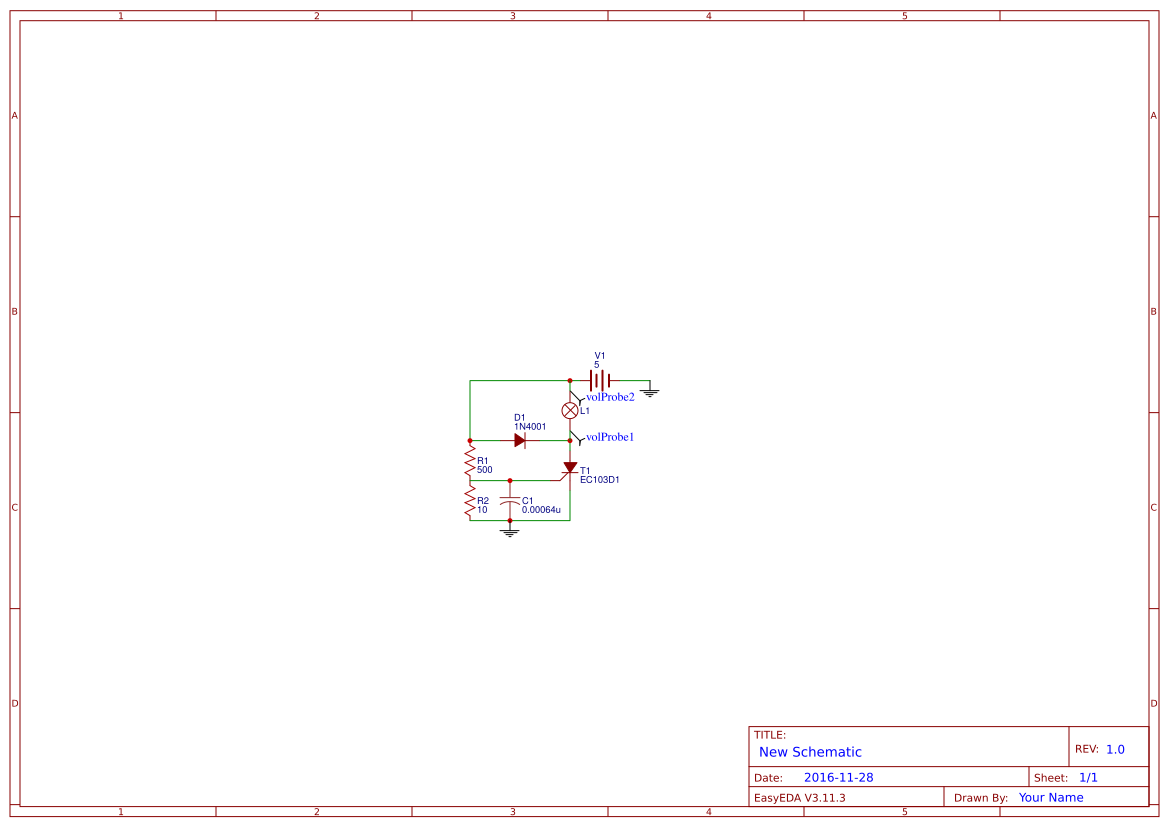
Task: Click the '2016-11-28' date value
Action: 839,777
